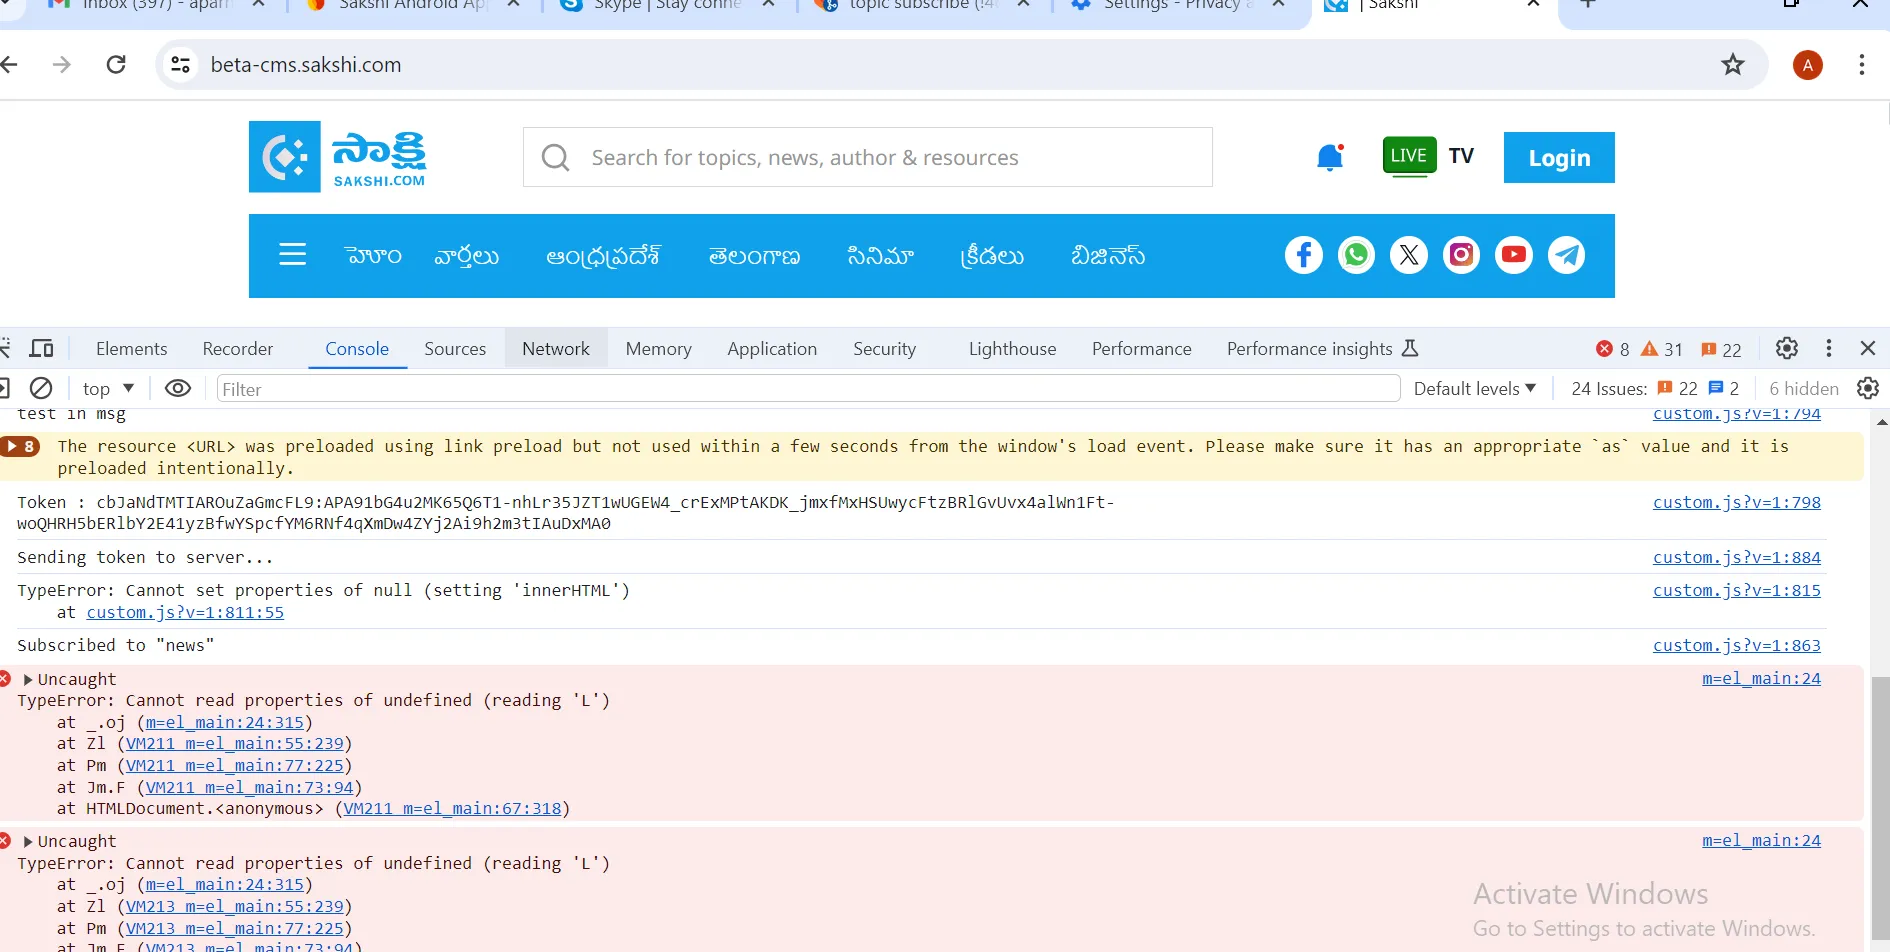
Task: Open the notification bell
Action: 1330,157
